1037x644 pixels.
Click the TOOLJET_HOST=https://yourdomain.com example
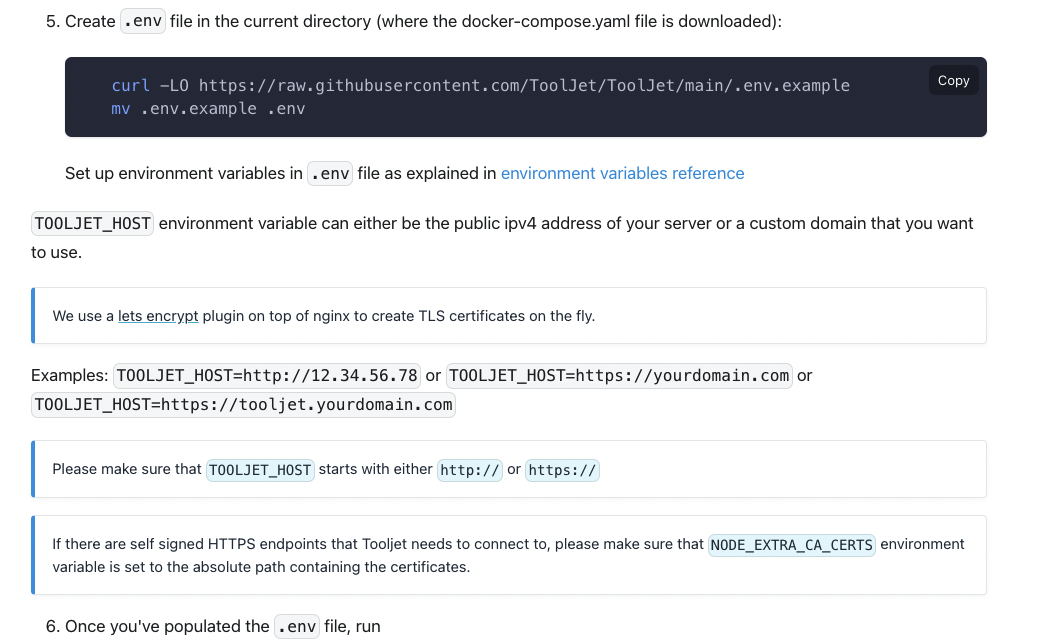[x=617, y=375]
